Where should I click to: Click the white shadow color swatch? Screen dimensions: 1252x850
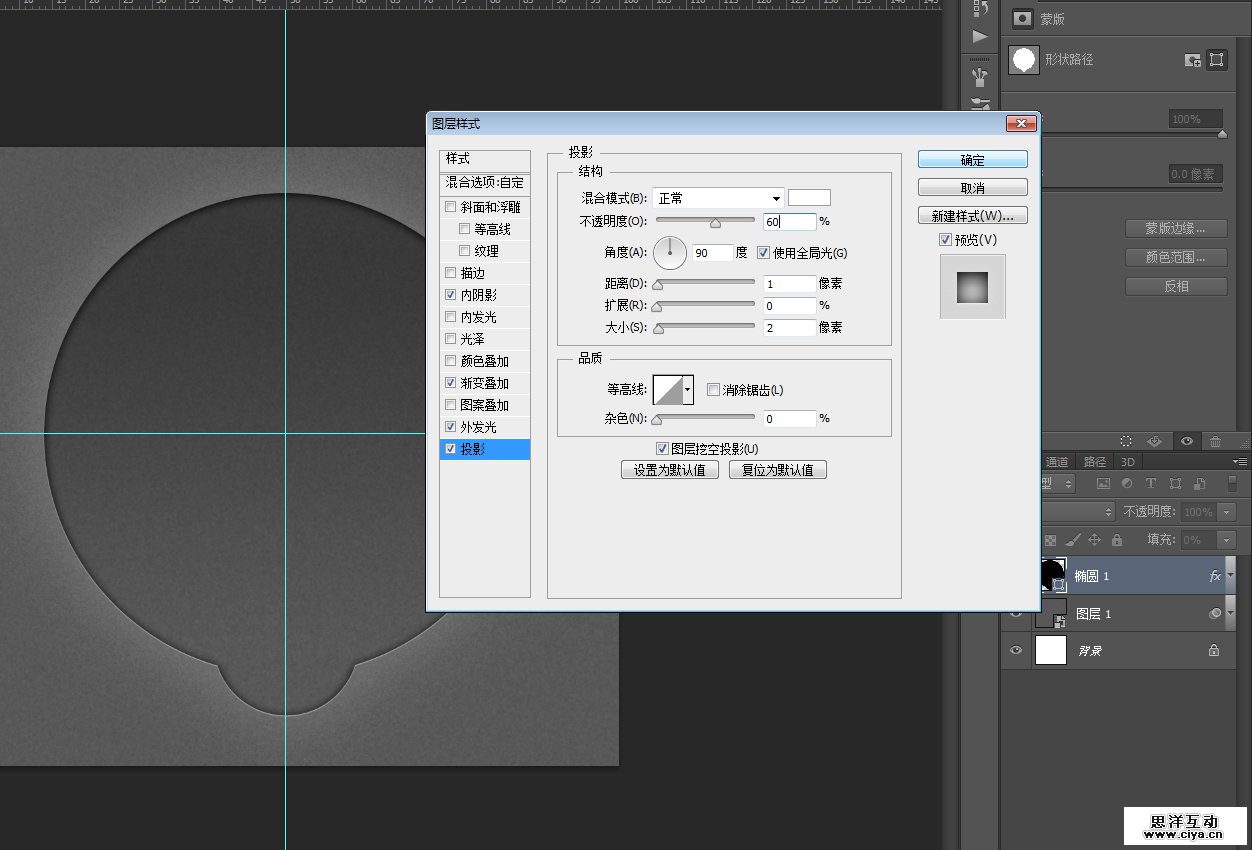pyautogui.click(x=809, y=198)
